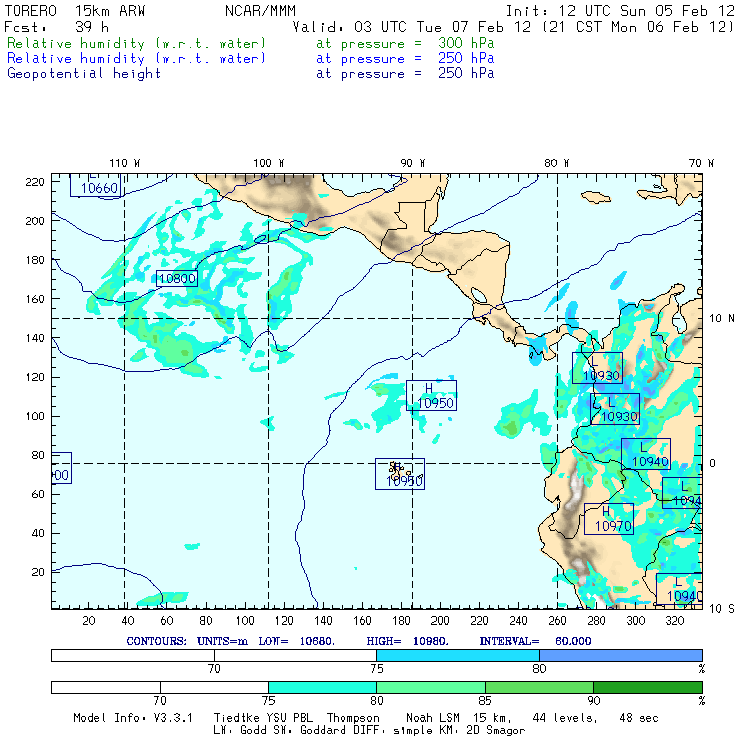The image size is (740, 740).
Task: Click the '90 W' longitude label
Action: (x=413, y=163)
